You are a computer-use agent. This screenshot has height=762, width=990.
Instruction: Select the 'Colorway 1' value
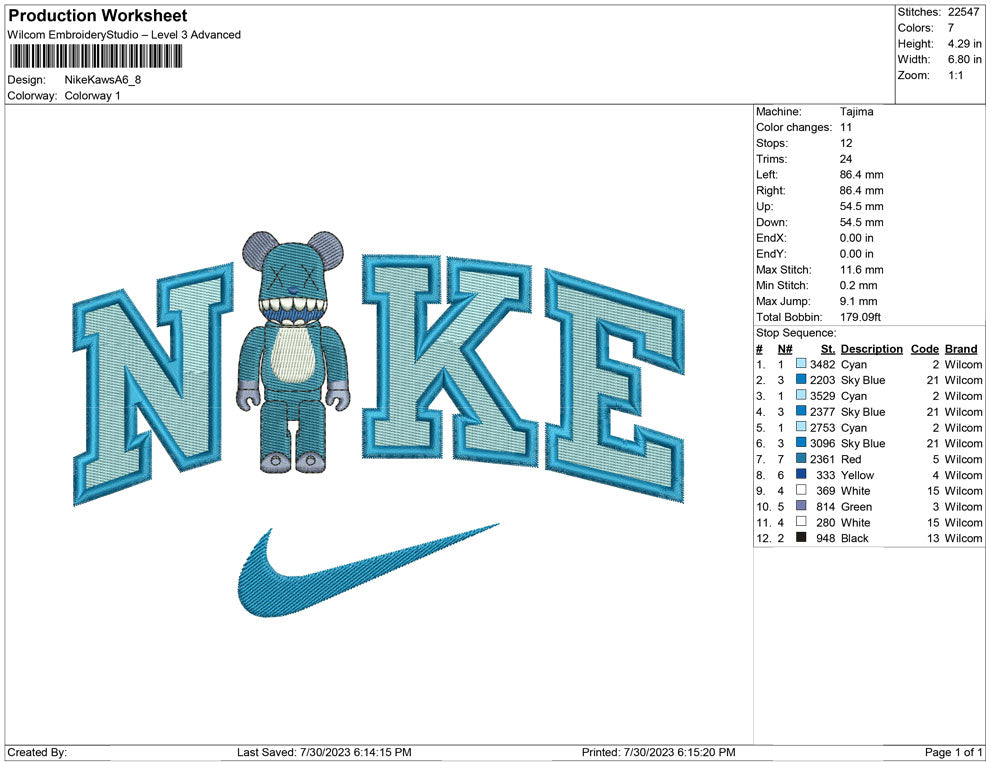pyautogui.click(x=92, y=96)
